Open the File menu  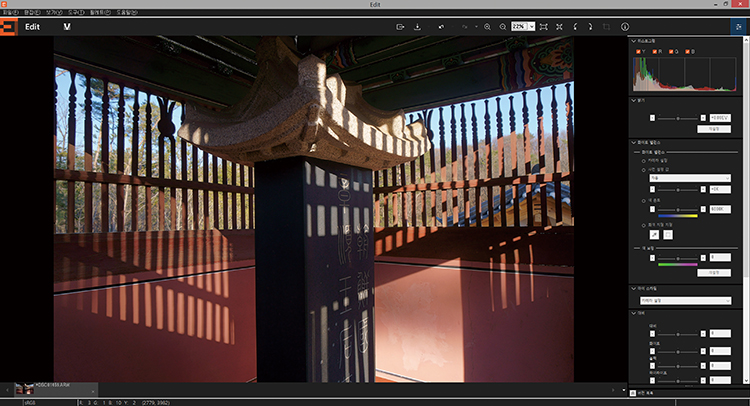point(10,12)
